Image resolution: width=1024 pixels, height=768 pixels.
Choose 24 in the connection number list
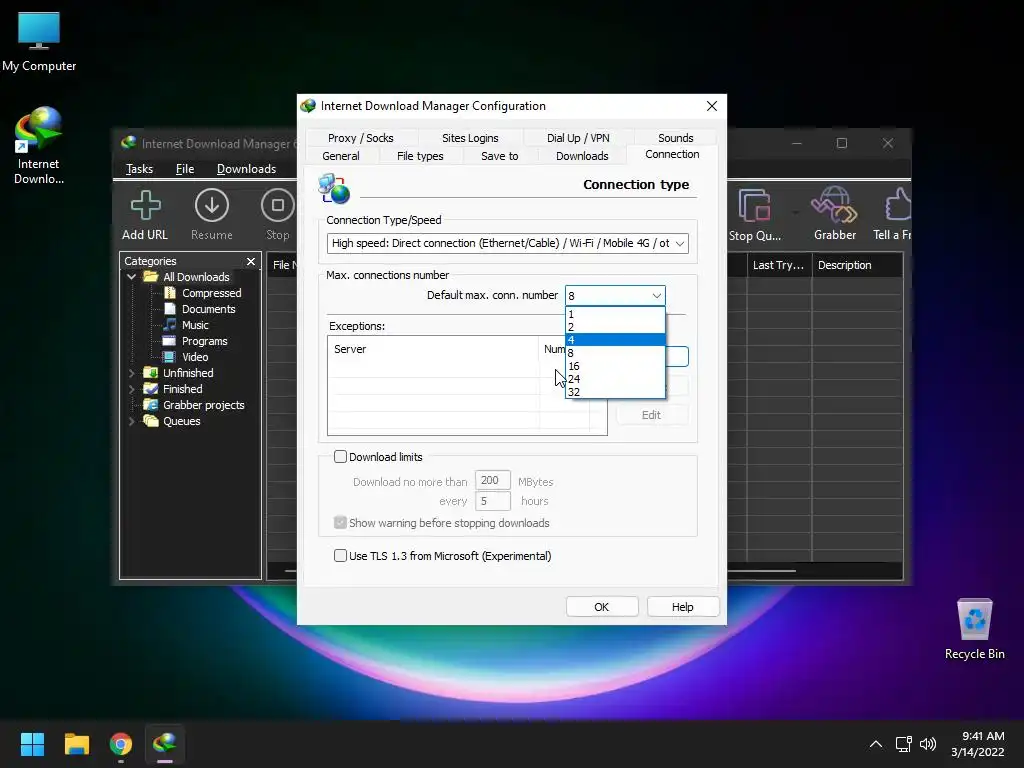coord(615,379)
